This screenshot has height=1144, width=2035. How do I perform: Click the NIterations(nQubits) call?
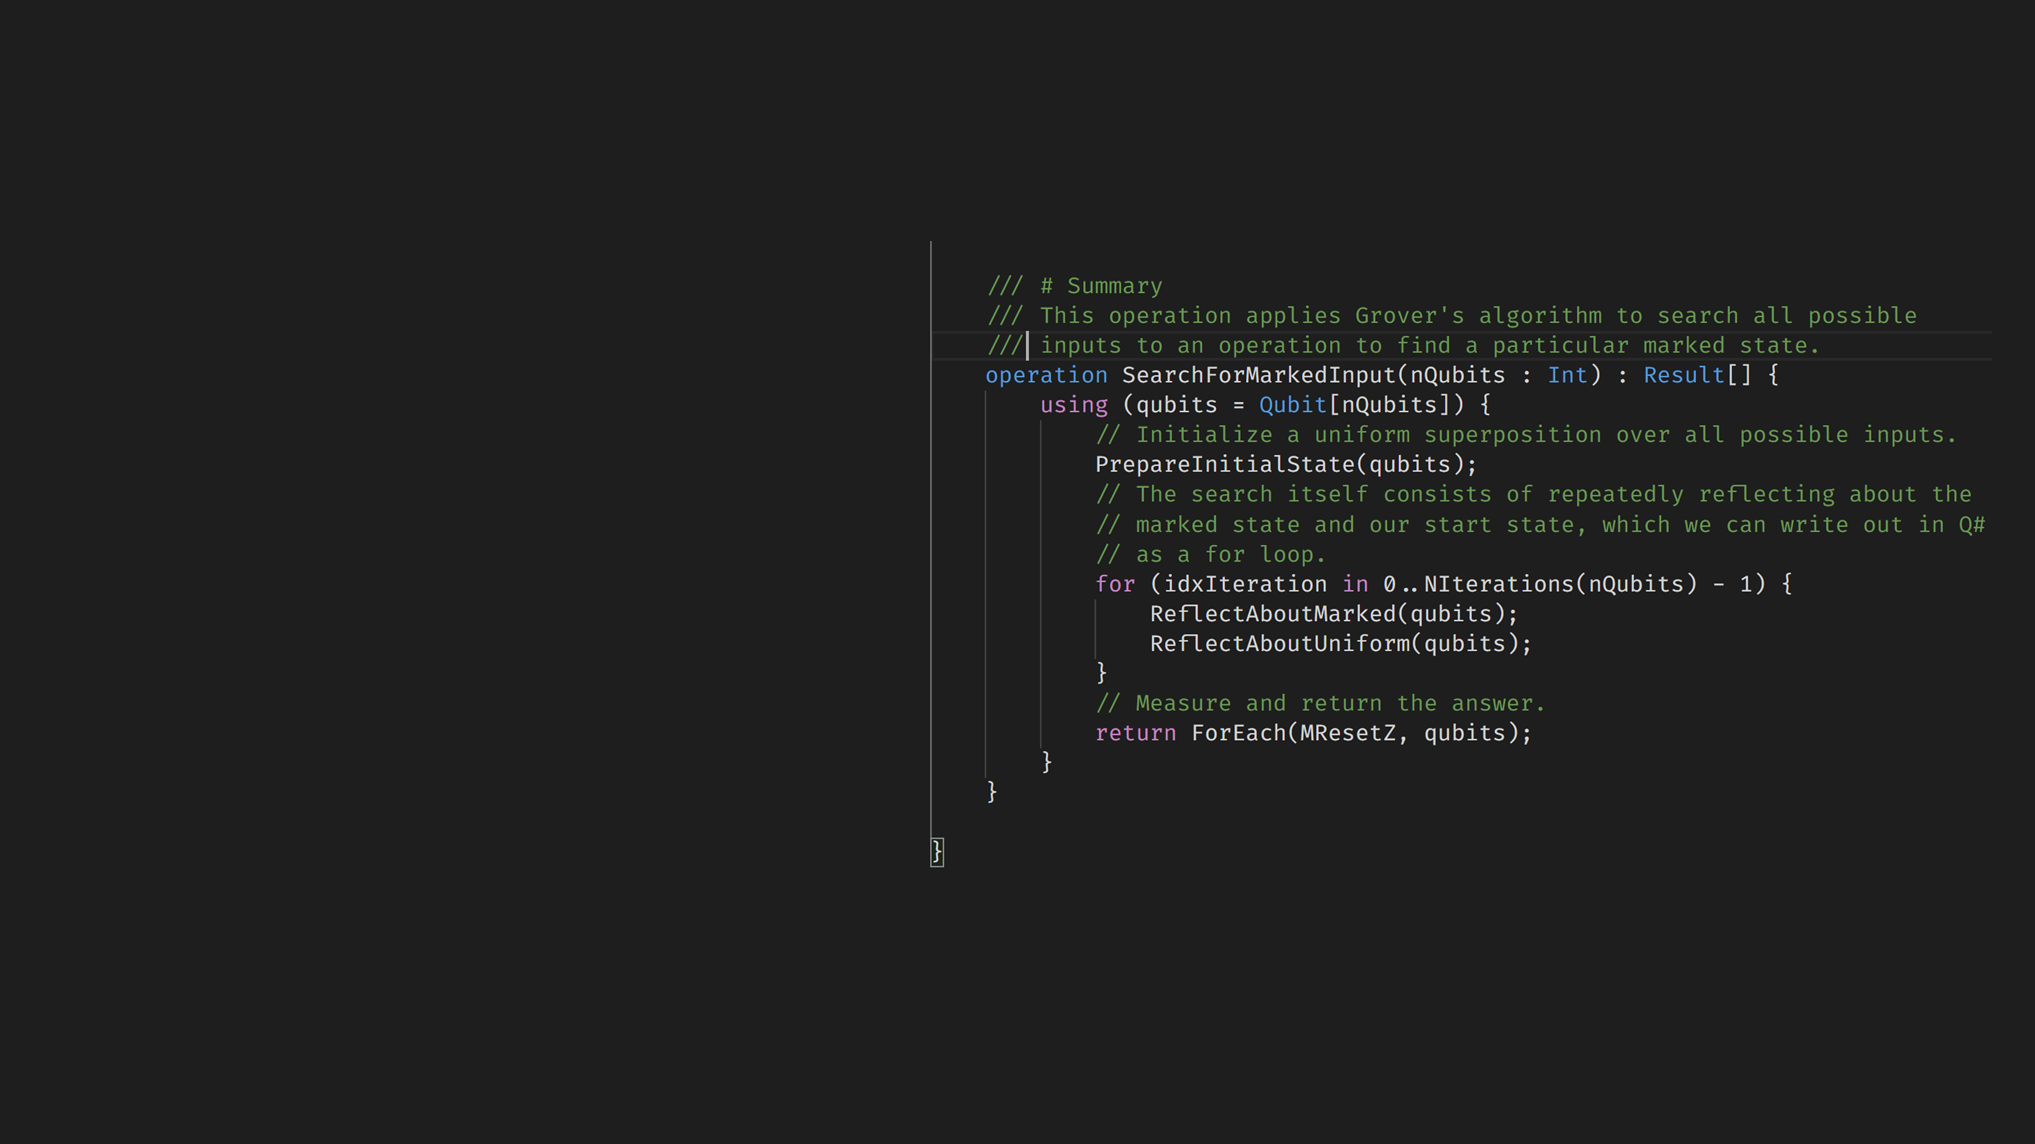[x=1560, y=584]
